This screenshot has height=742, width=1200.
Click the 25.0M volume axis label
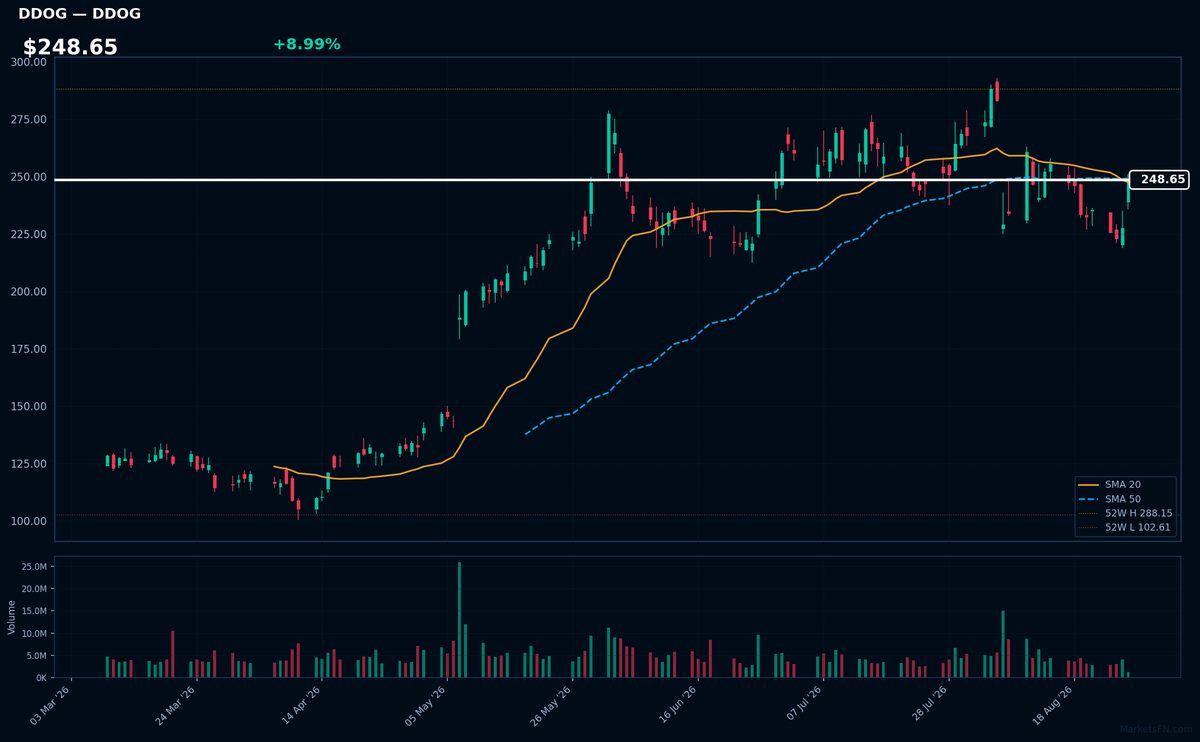35,567
